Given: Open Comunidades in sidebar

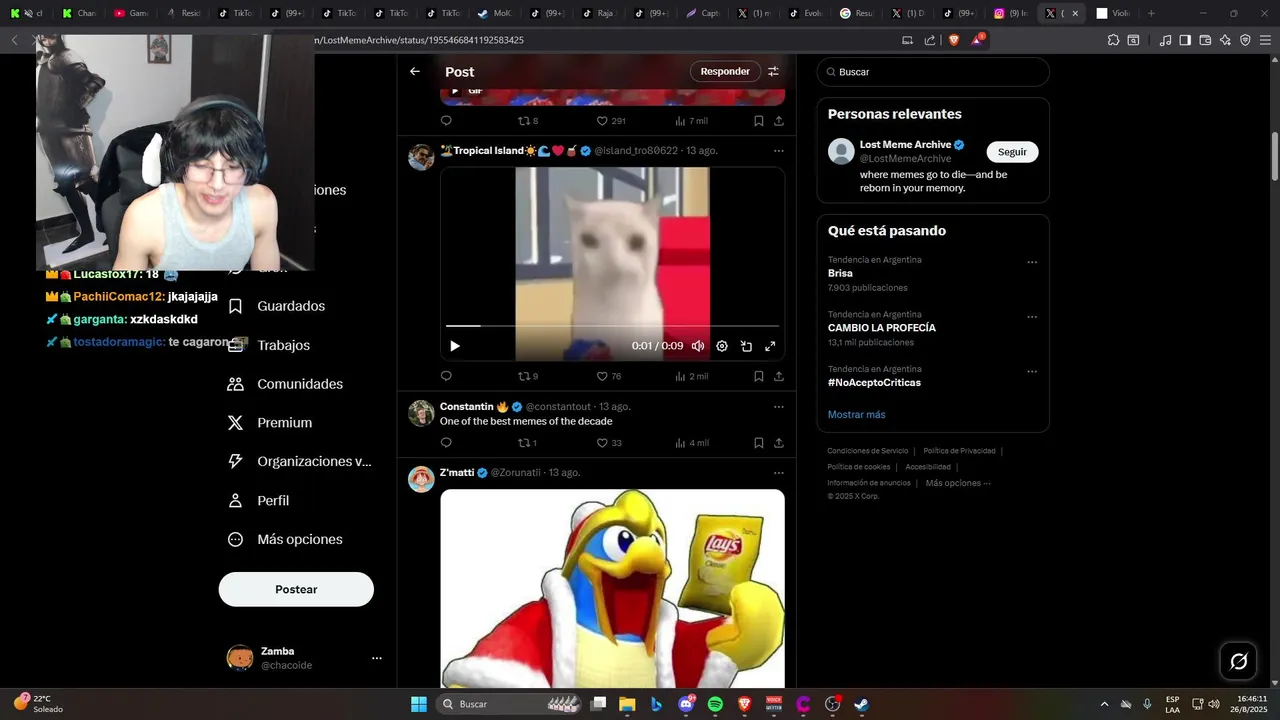Looking at the screenshot, I should pyautogui.click(x=285, y=384).
